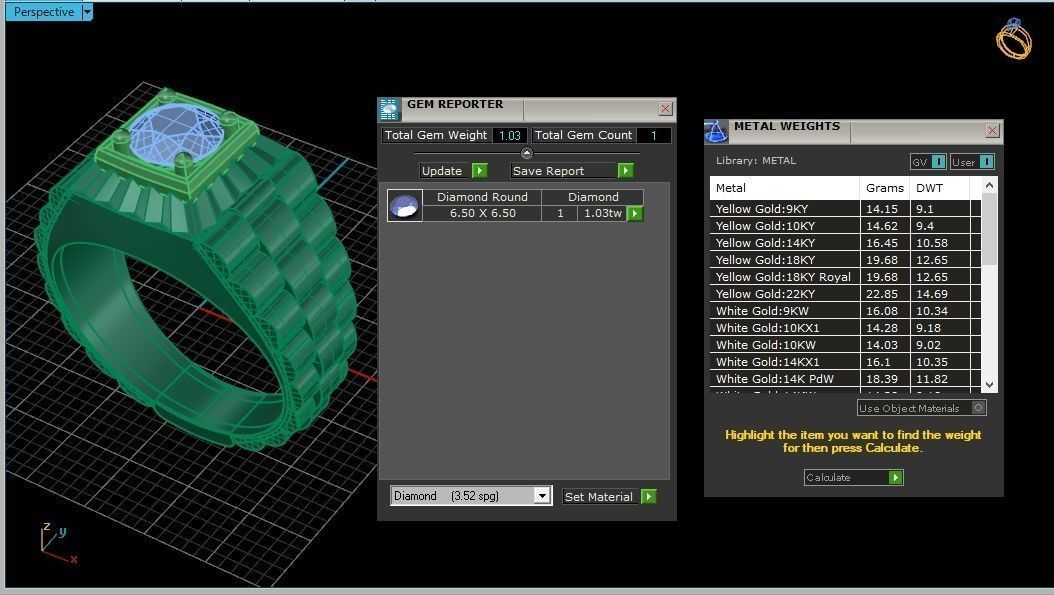The height and width of the screenshot is (595, 1054).
Task: Select the Yellow Gold:10KY row
Action: point(845,226)
